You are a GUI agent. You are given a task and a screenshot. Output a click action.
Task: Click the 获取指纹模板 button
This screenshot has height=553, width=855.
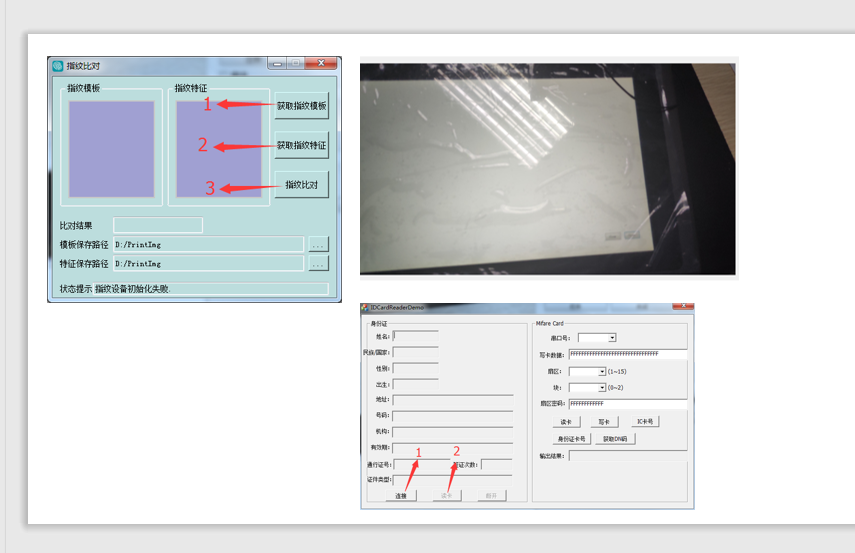click(302, 106)
